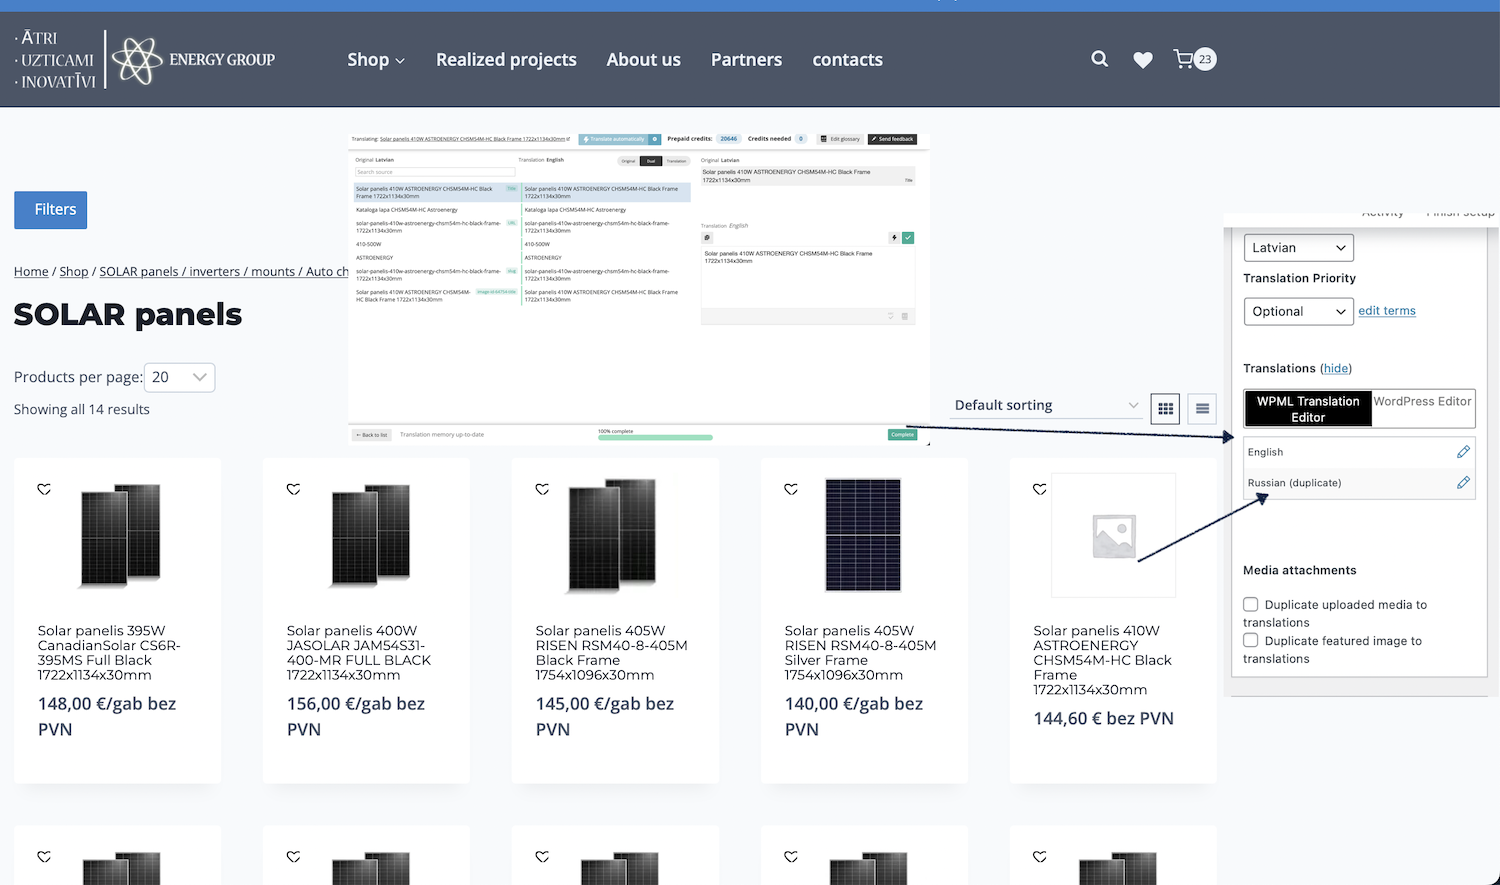This screenshot has width=1500, height=885.
Task: Click the green checkmark in translation editor
Action: coord(908,237)
